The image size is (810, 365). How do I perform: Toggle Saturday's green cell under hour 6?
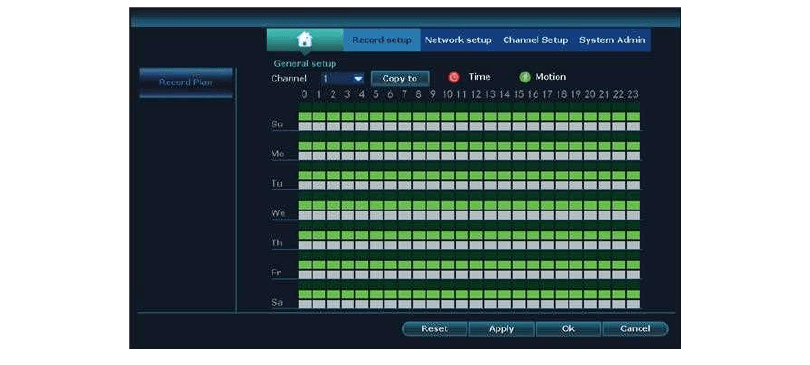(x=391, y=294)
